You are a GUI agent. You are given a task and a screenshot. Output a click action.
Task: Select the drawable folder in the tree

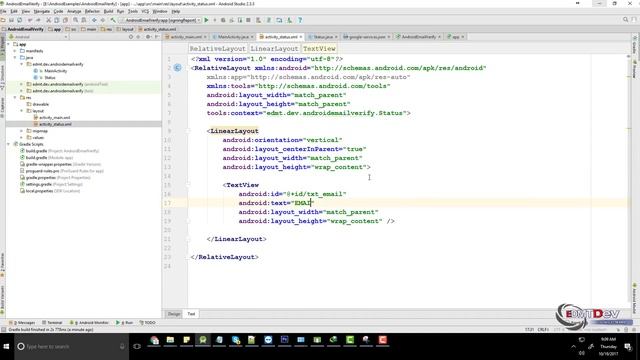41,104
